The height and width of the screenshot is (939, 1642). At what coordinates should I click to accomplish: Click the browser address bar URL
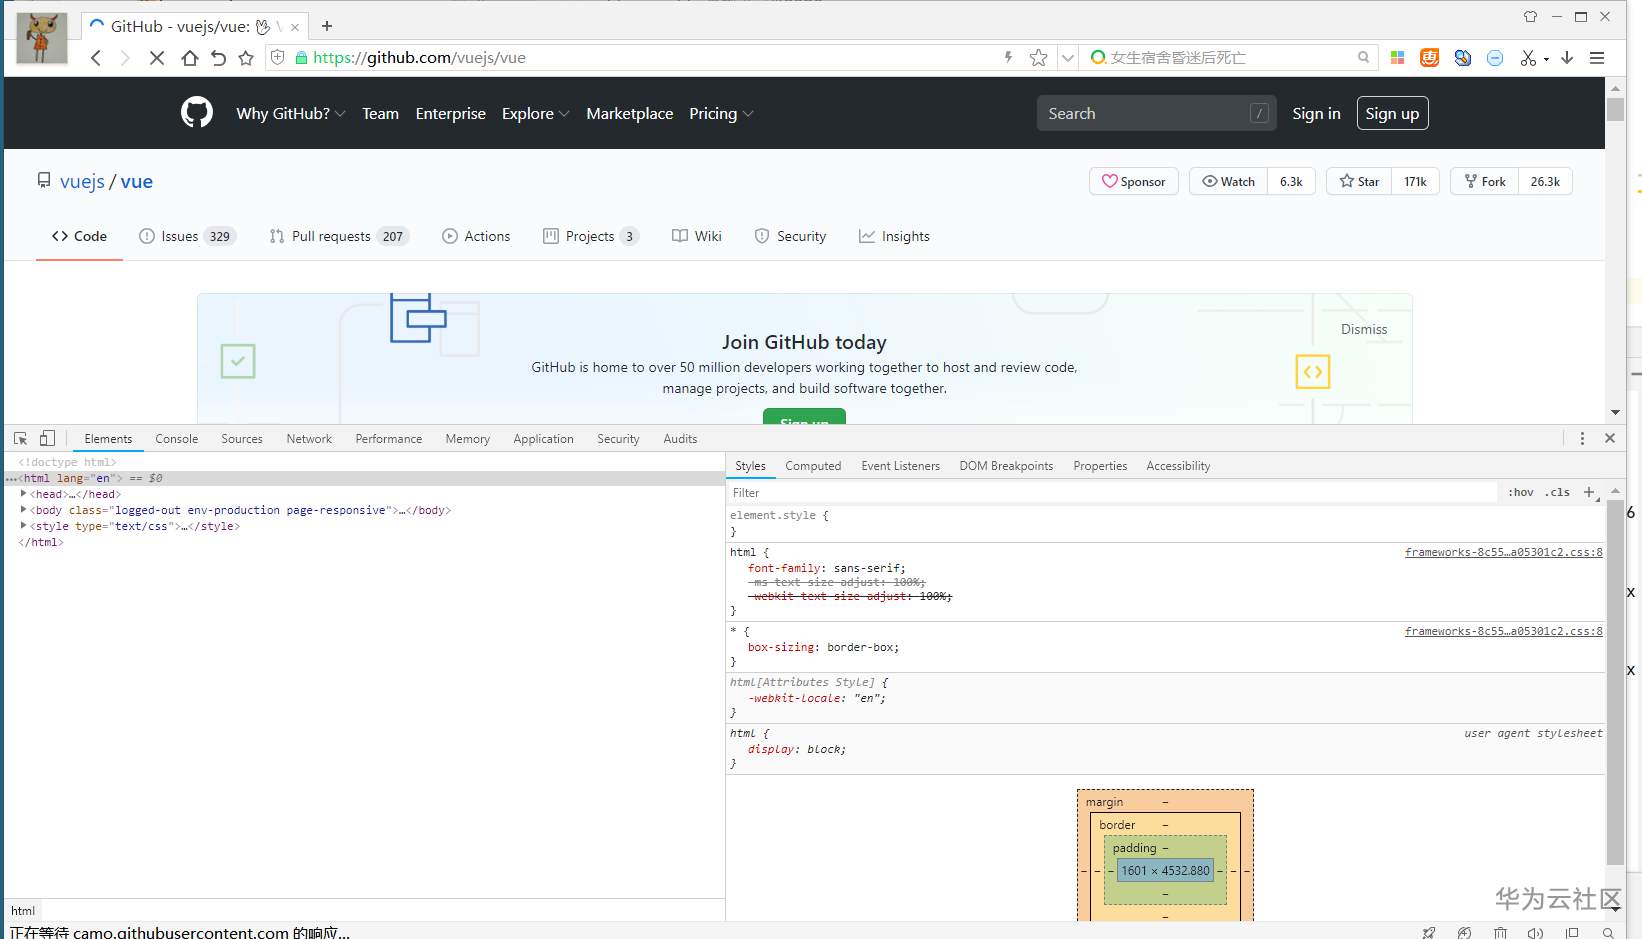[419, 58]
